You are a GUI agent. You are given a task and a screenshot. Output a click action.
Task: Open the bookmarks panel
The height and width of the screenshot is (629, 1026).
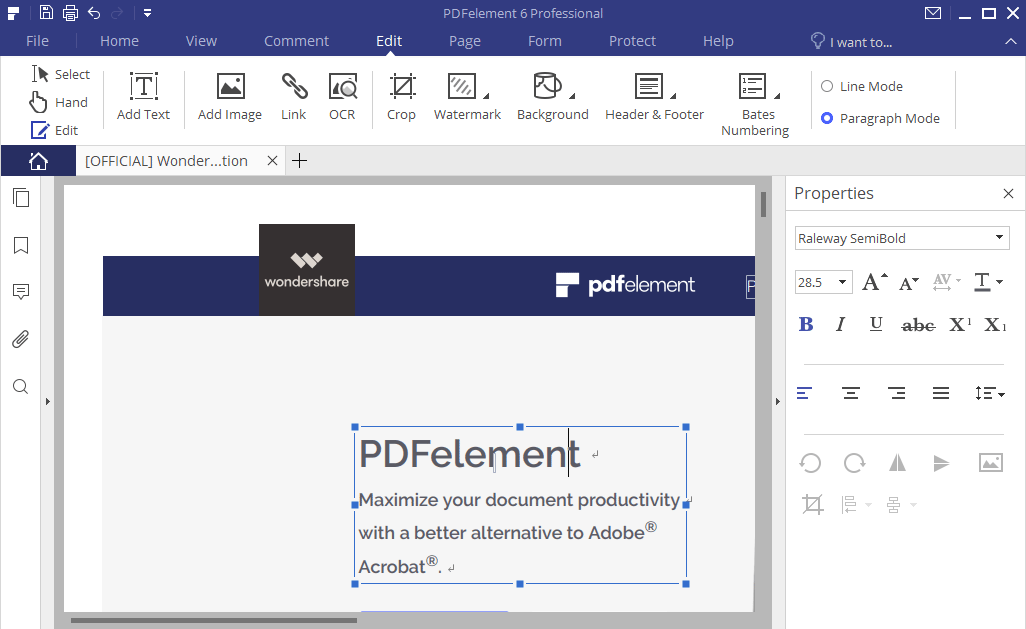pos(21,245)
